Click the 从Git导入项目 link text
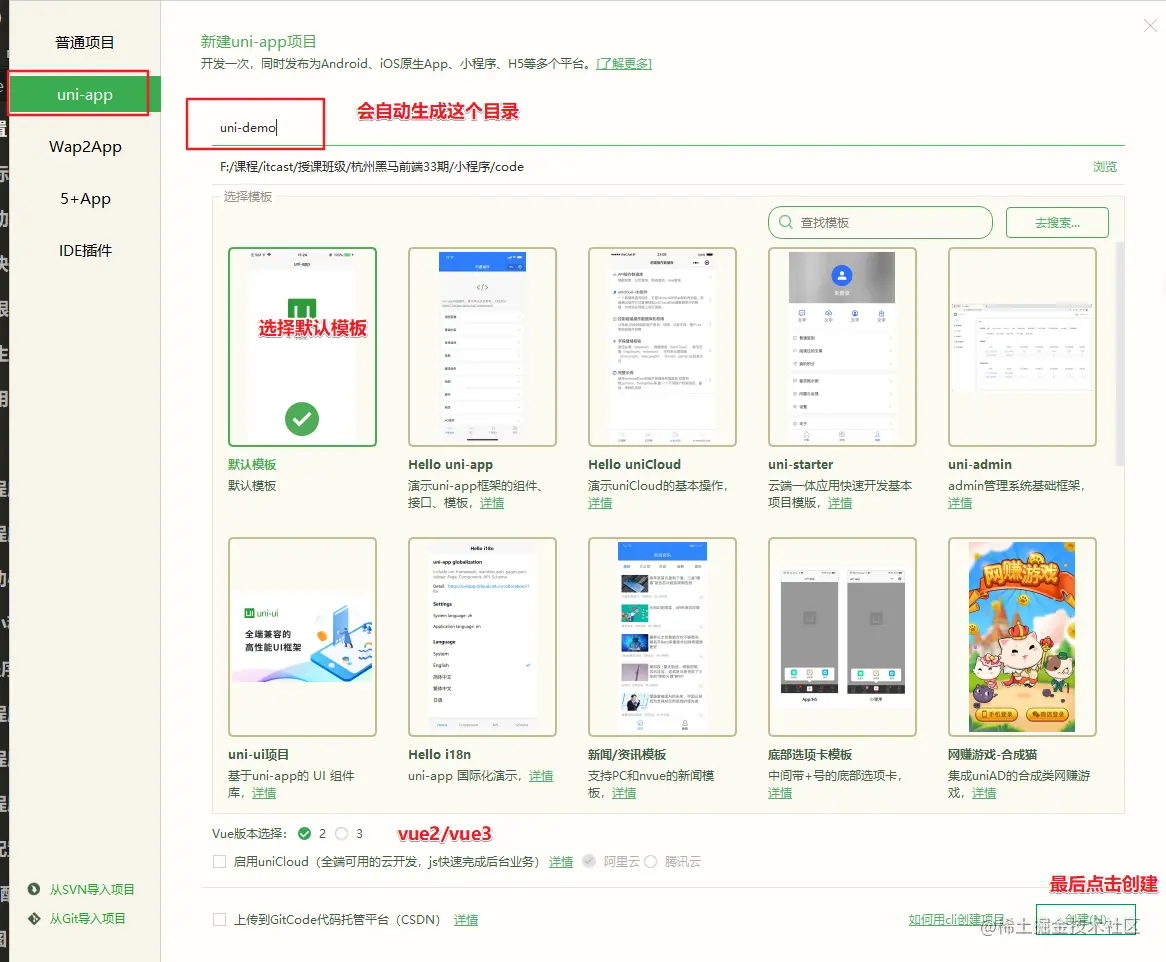The height and width of the screenshot is (962, 1166). (x=88, y=919)
